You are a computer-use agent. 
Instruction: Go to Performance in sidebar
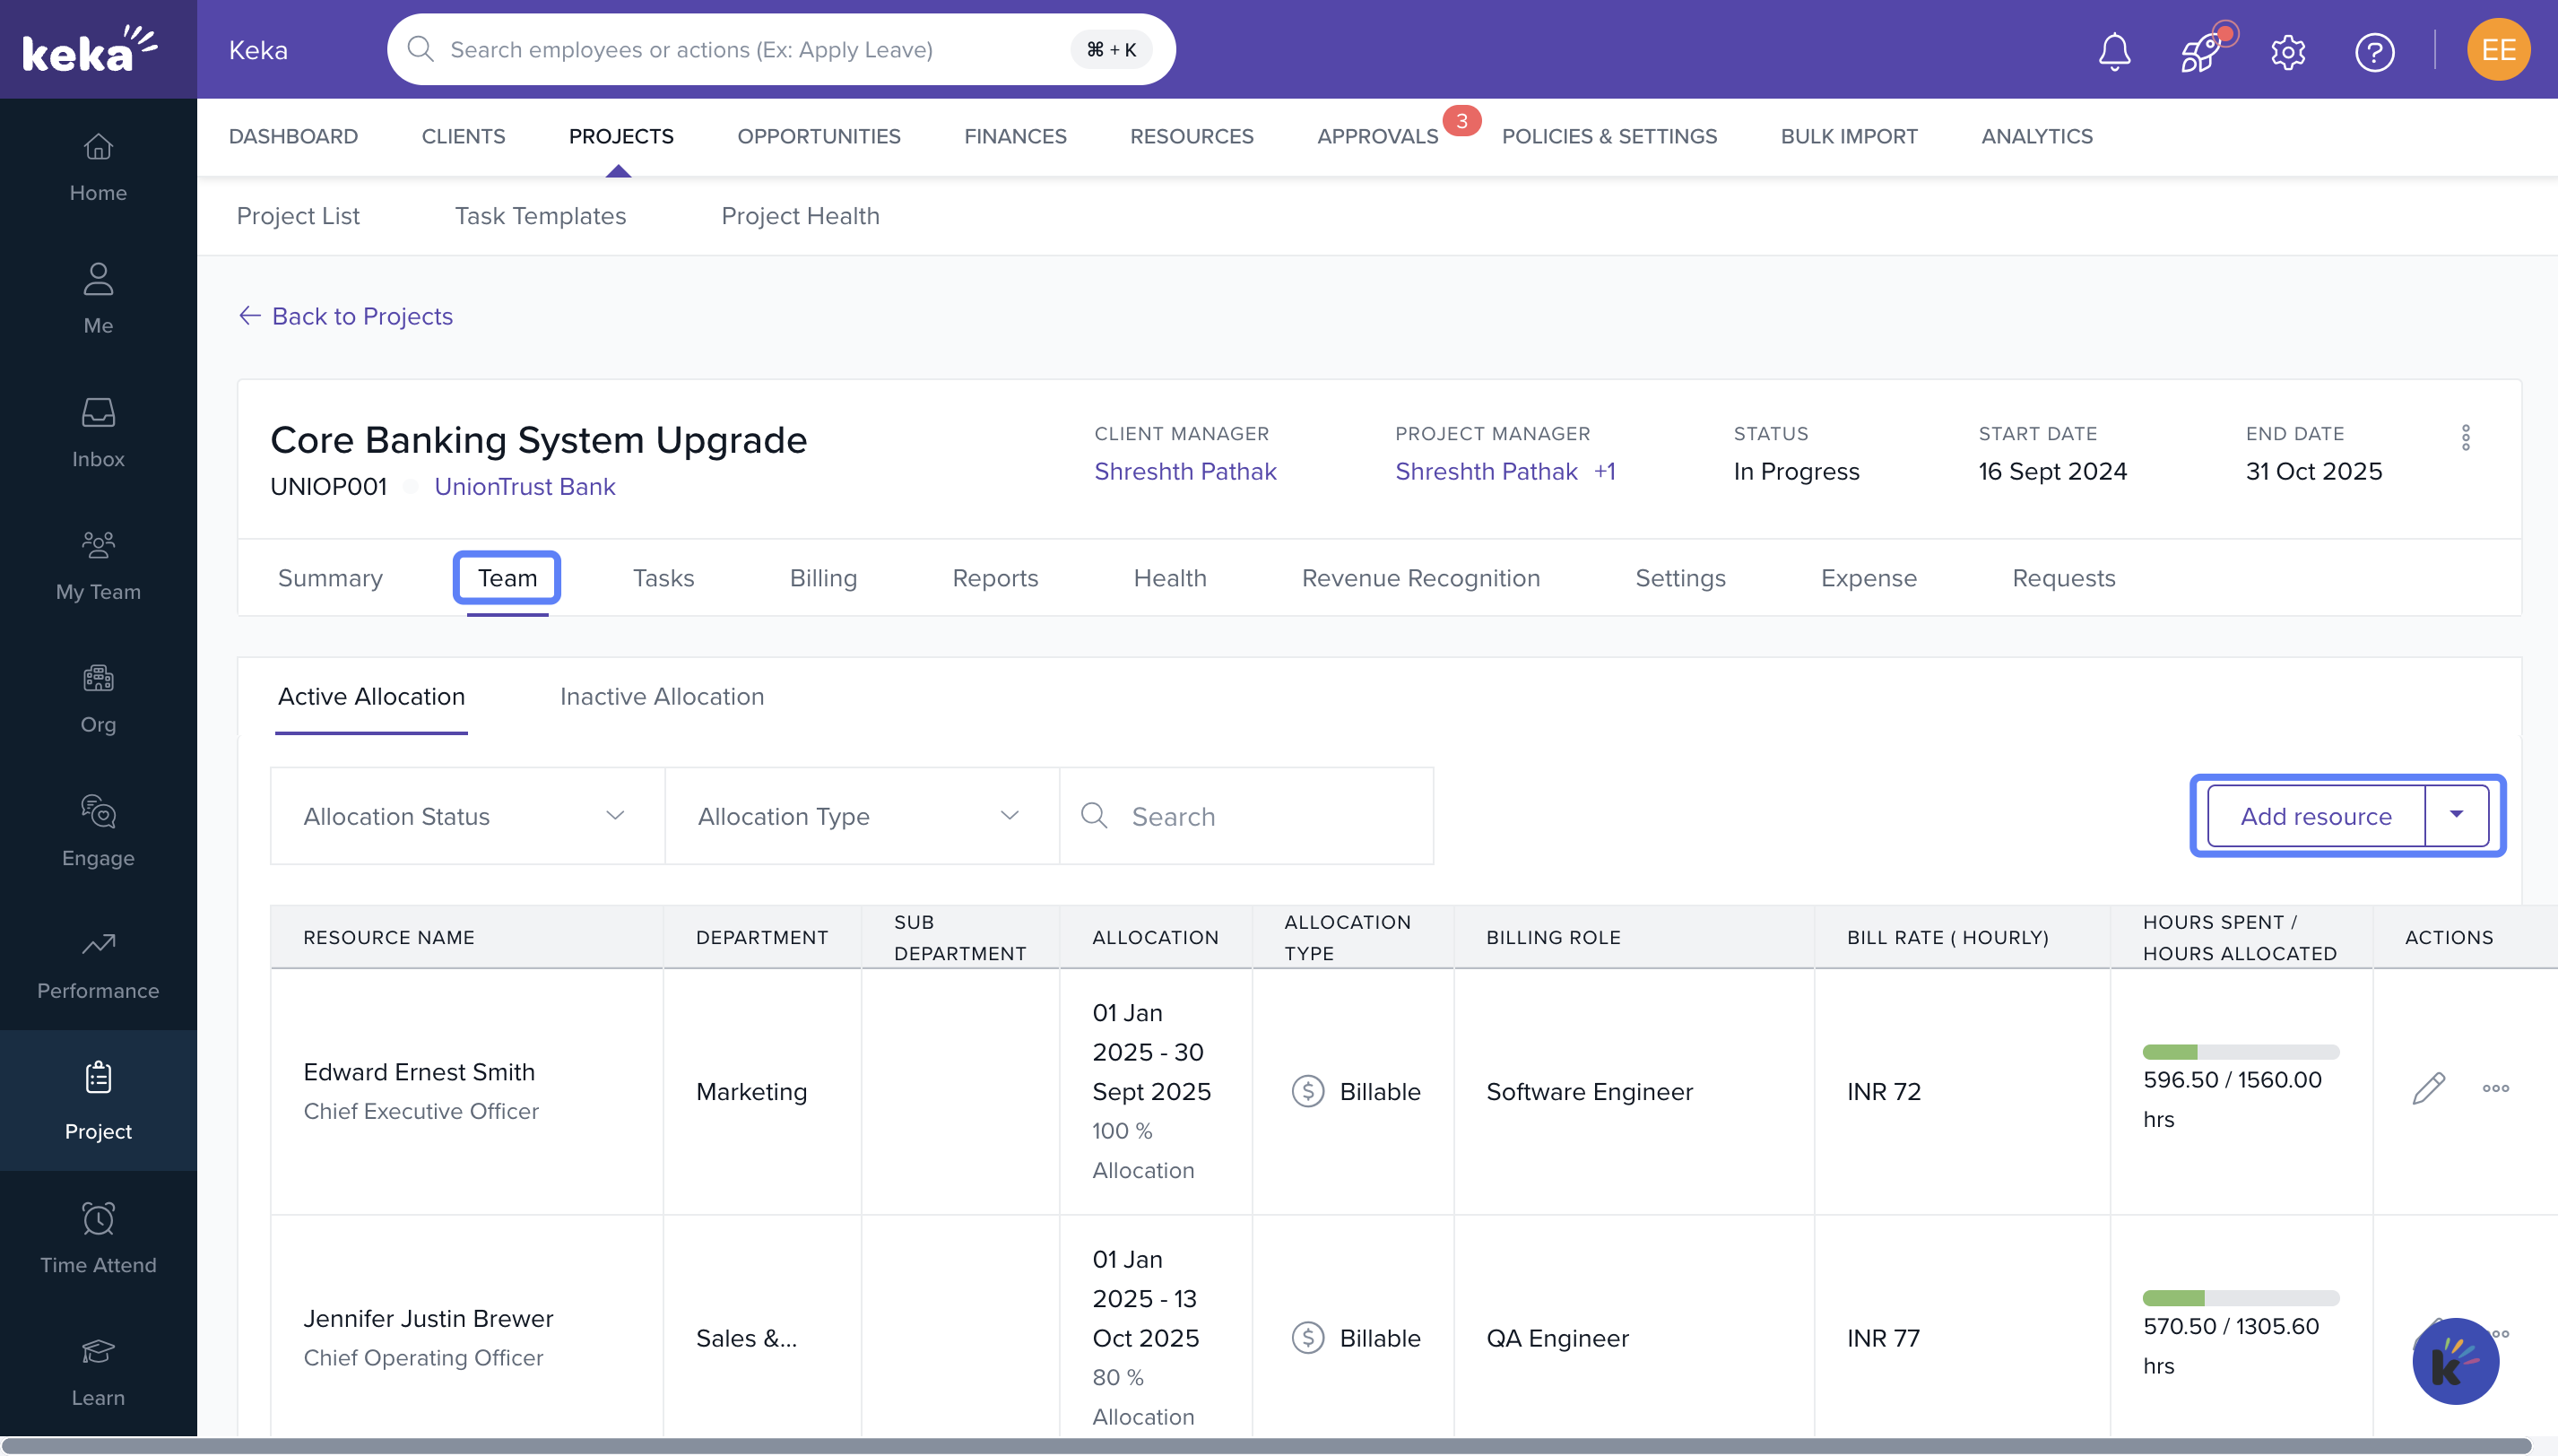[x=98, y=965]
